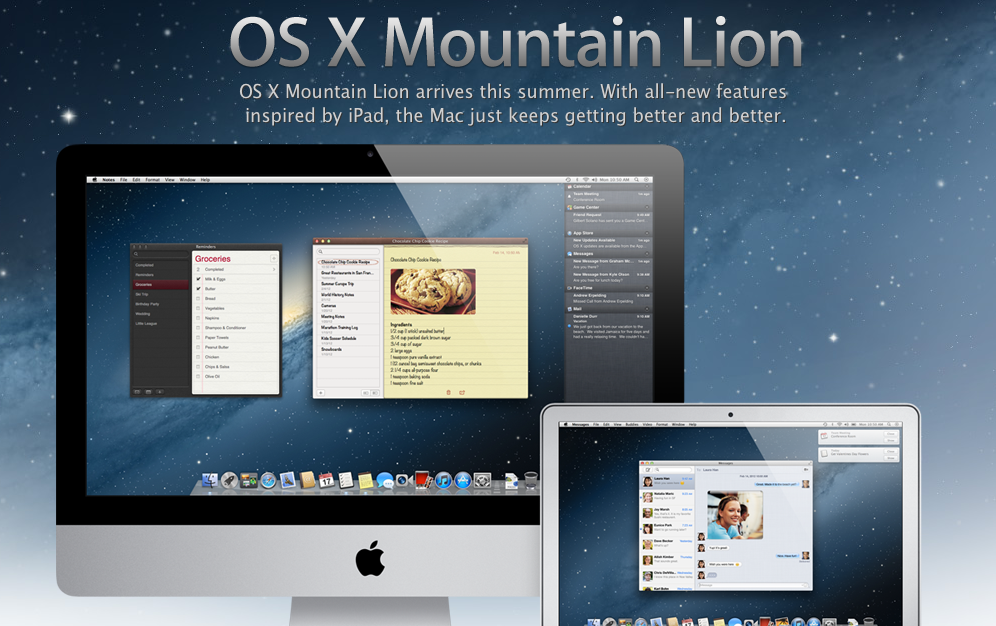Open the Video menu on the MacBook
The width and height of the screenshot is (996, 626).
pos(647,424)
